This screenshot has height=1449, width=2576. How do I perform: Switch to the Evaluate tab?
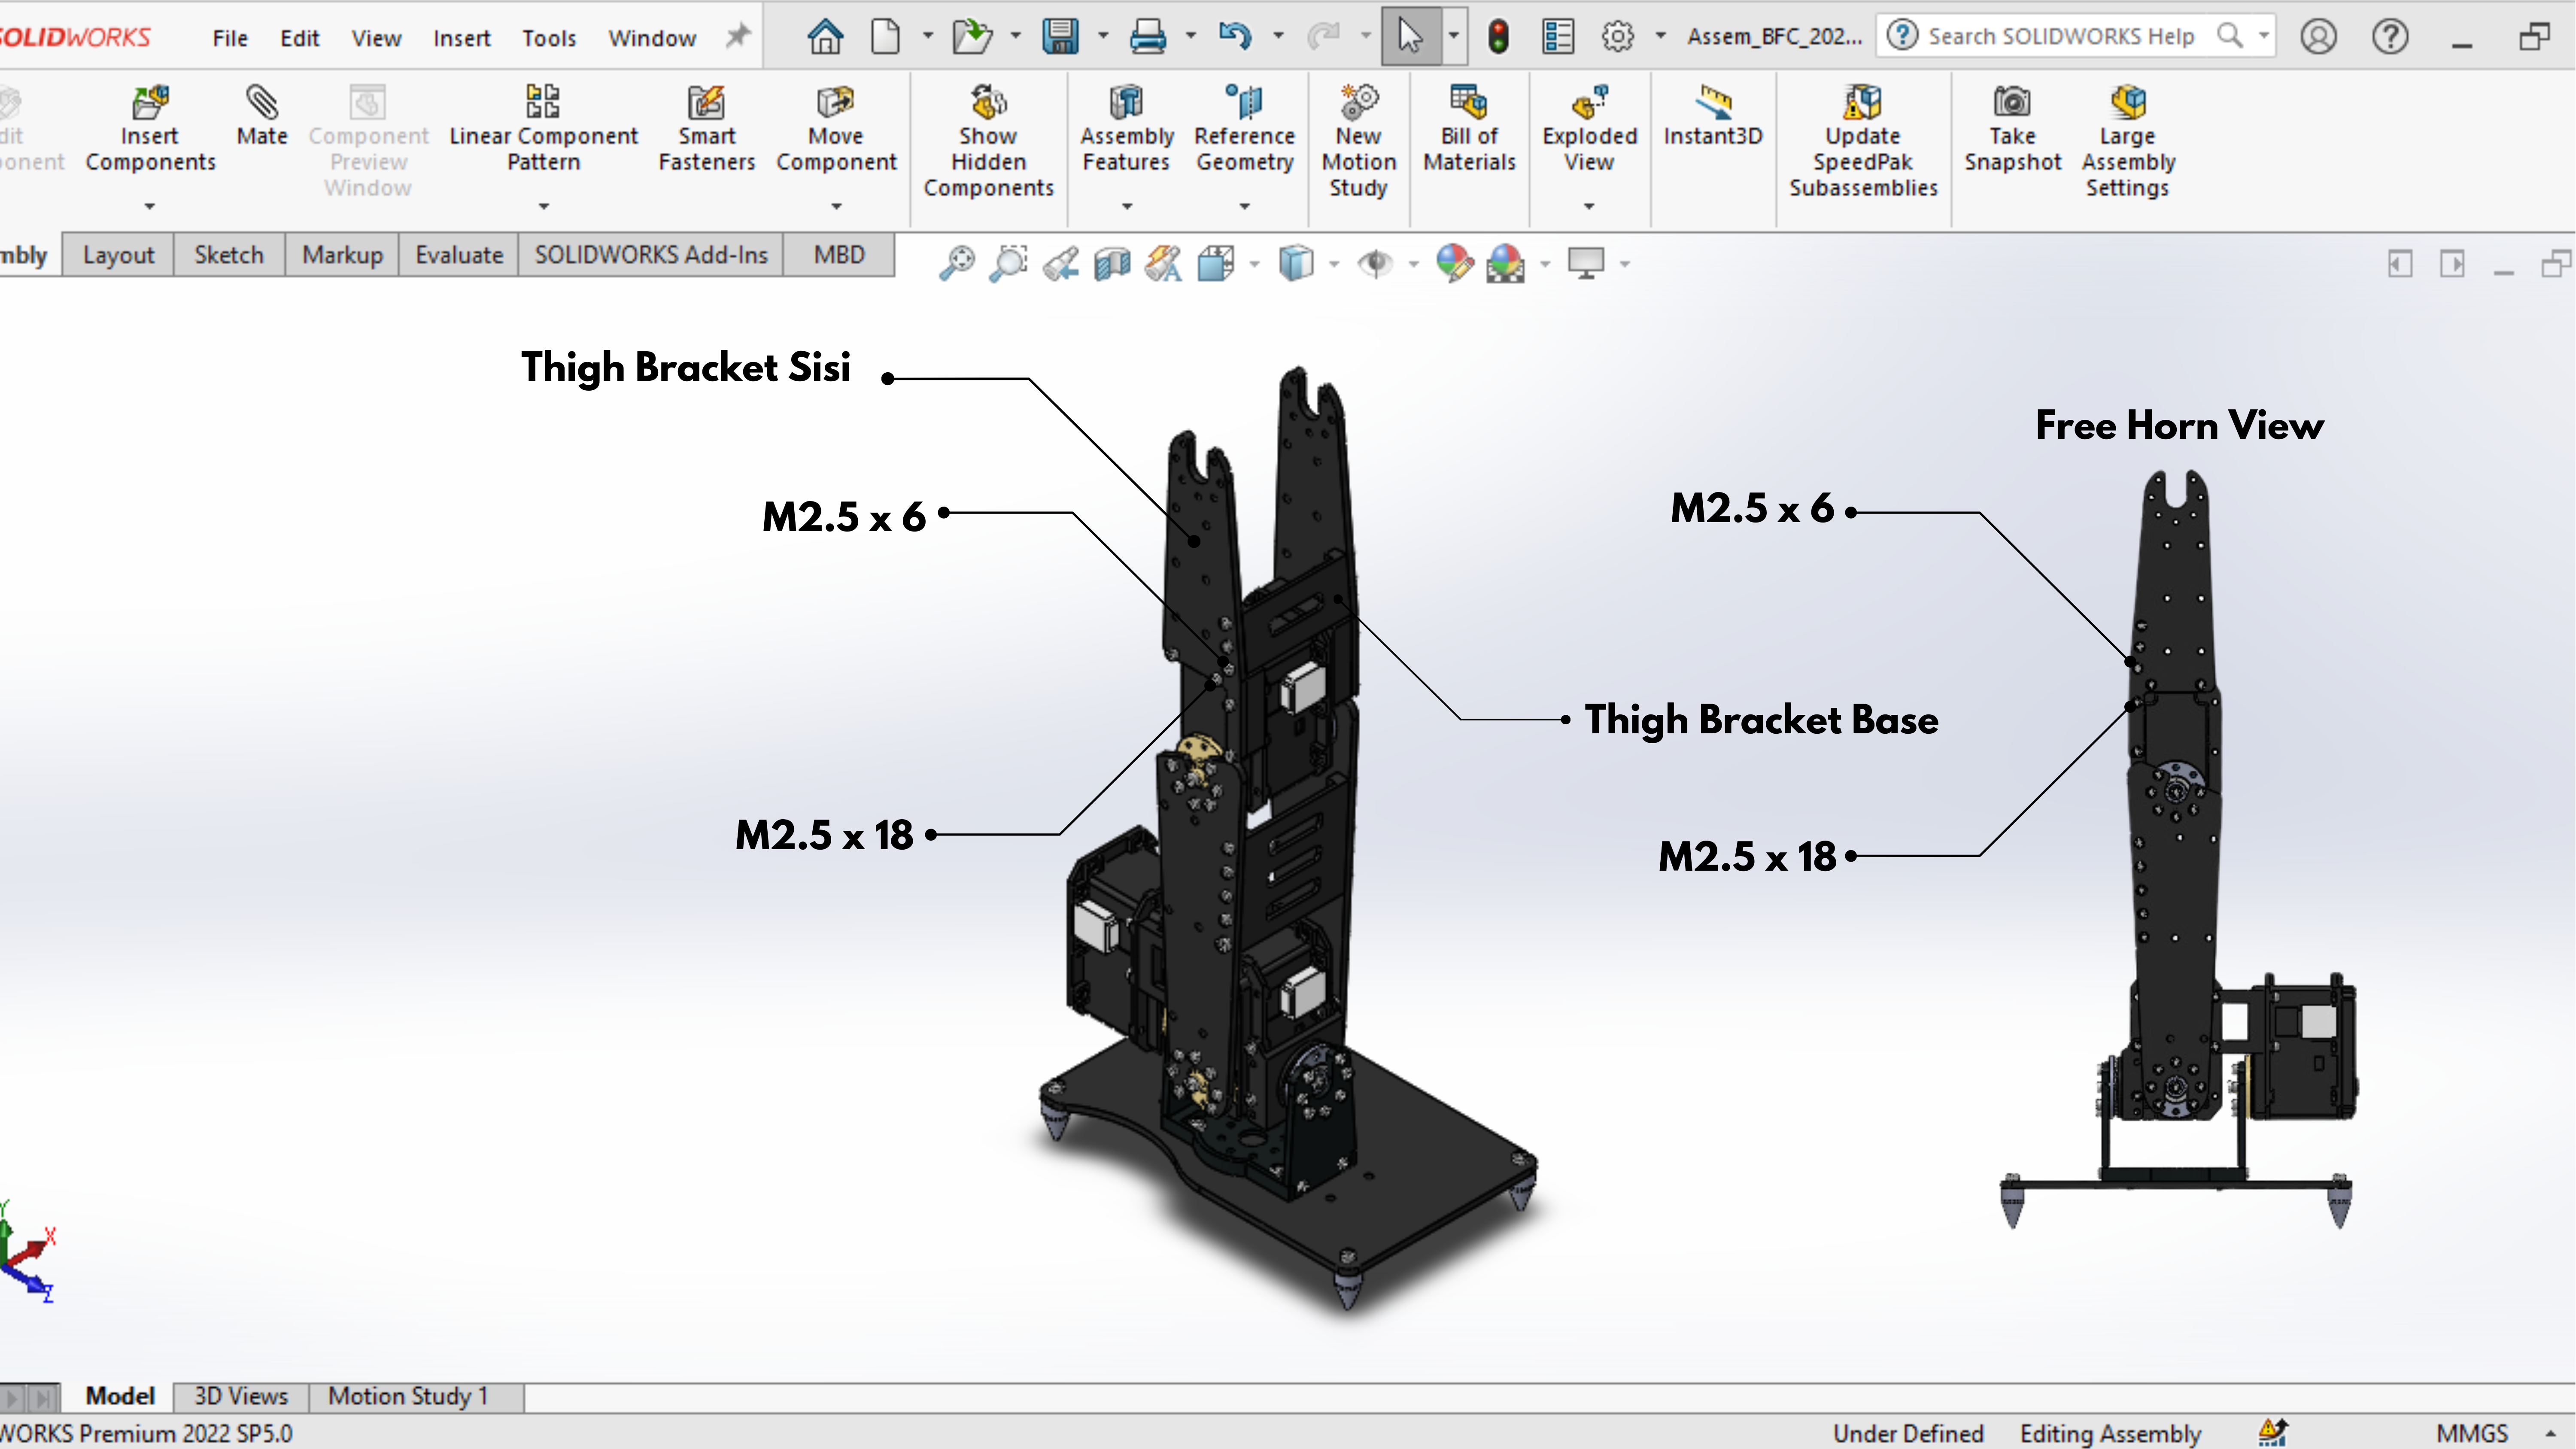pos(458,255)
